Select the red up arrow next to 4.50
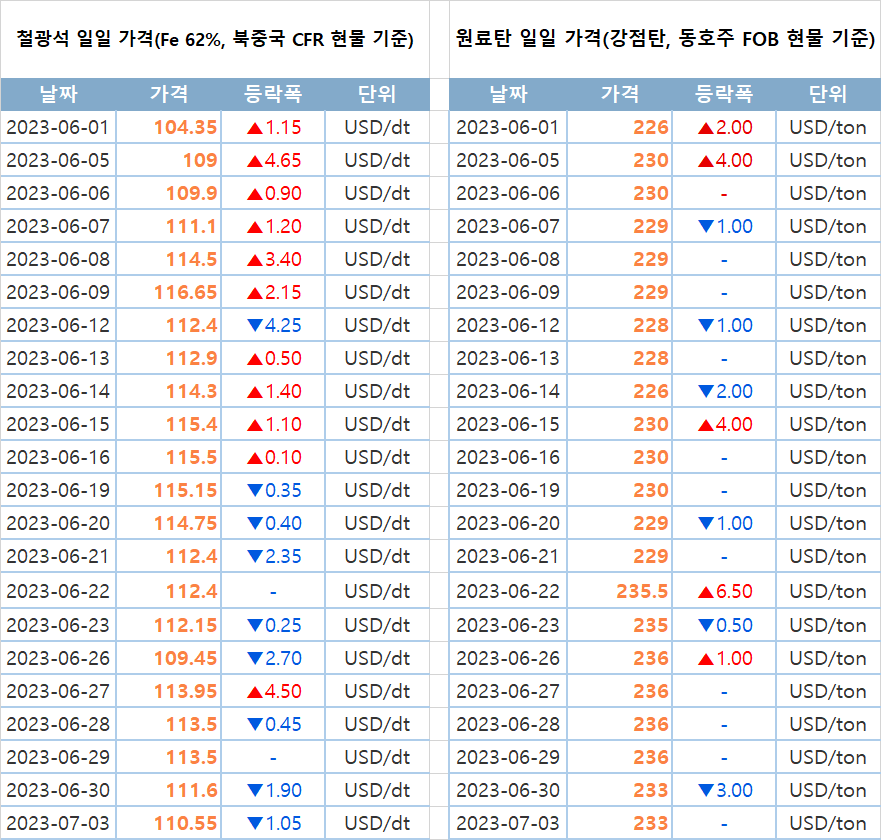 (254, 691)
